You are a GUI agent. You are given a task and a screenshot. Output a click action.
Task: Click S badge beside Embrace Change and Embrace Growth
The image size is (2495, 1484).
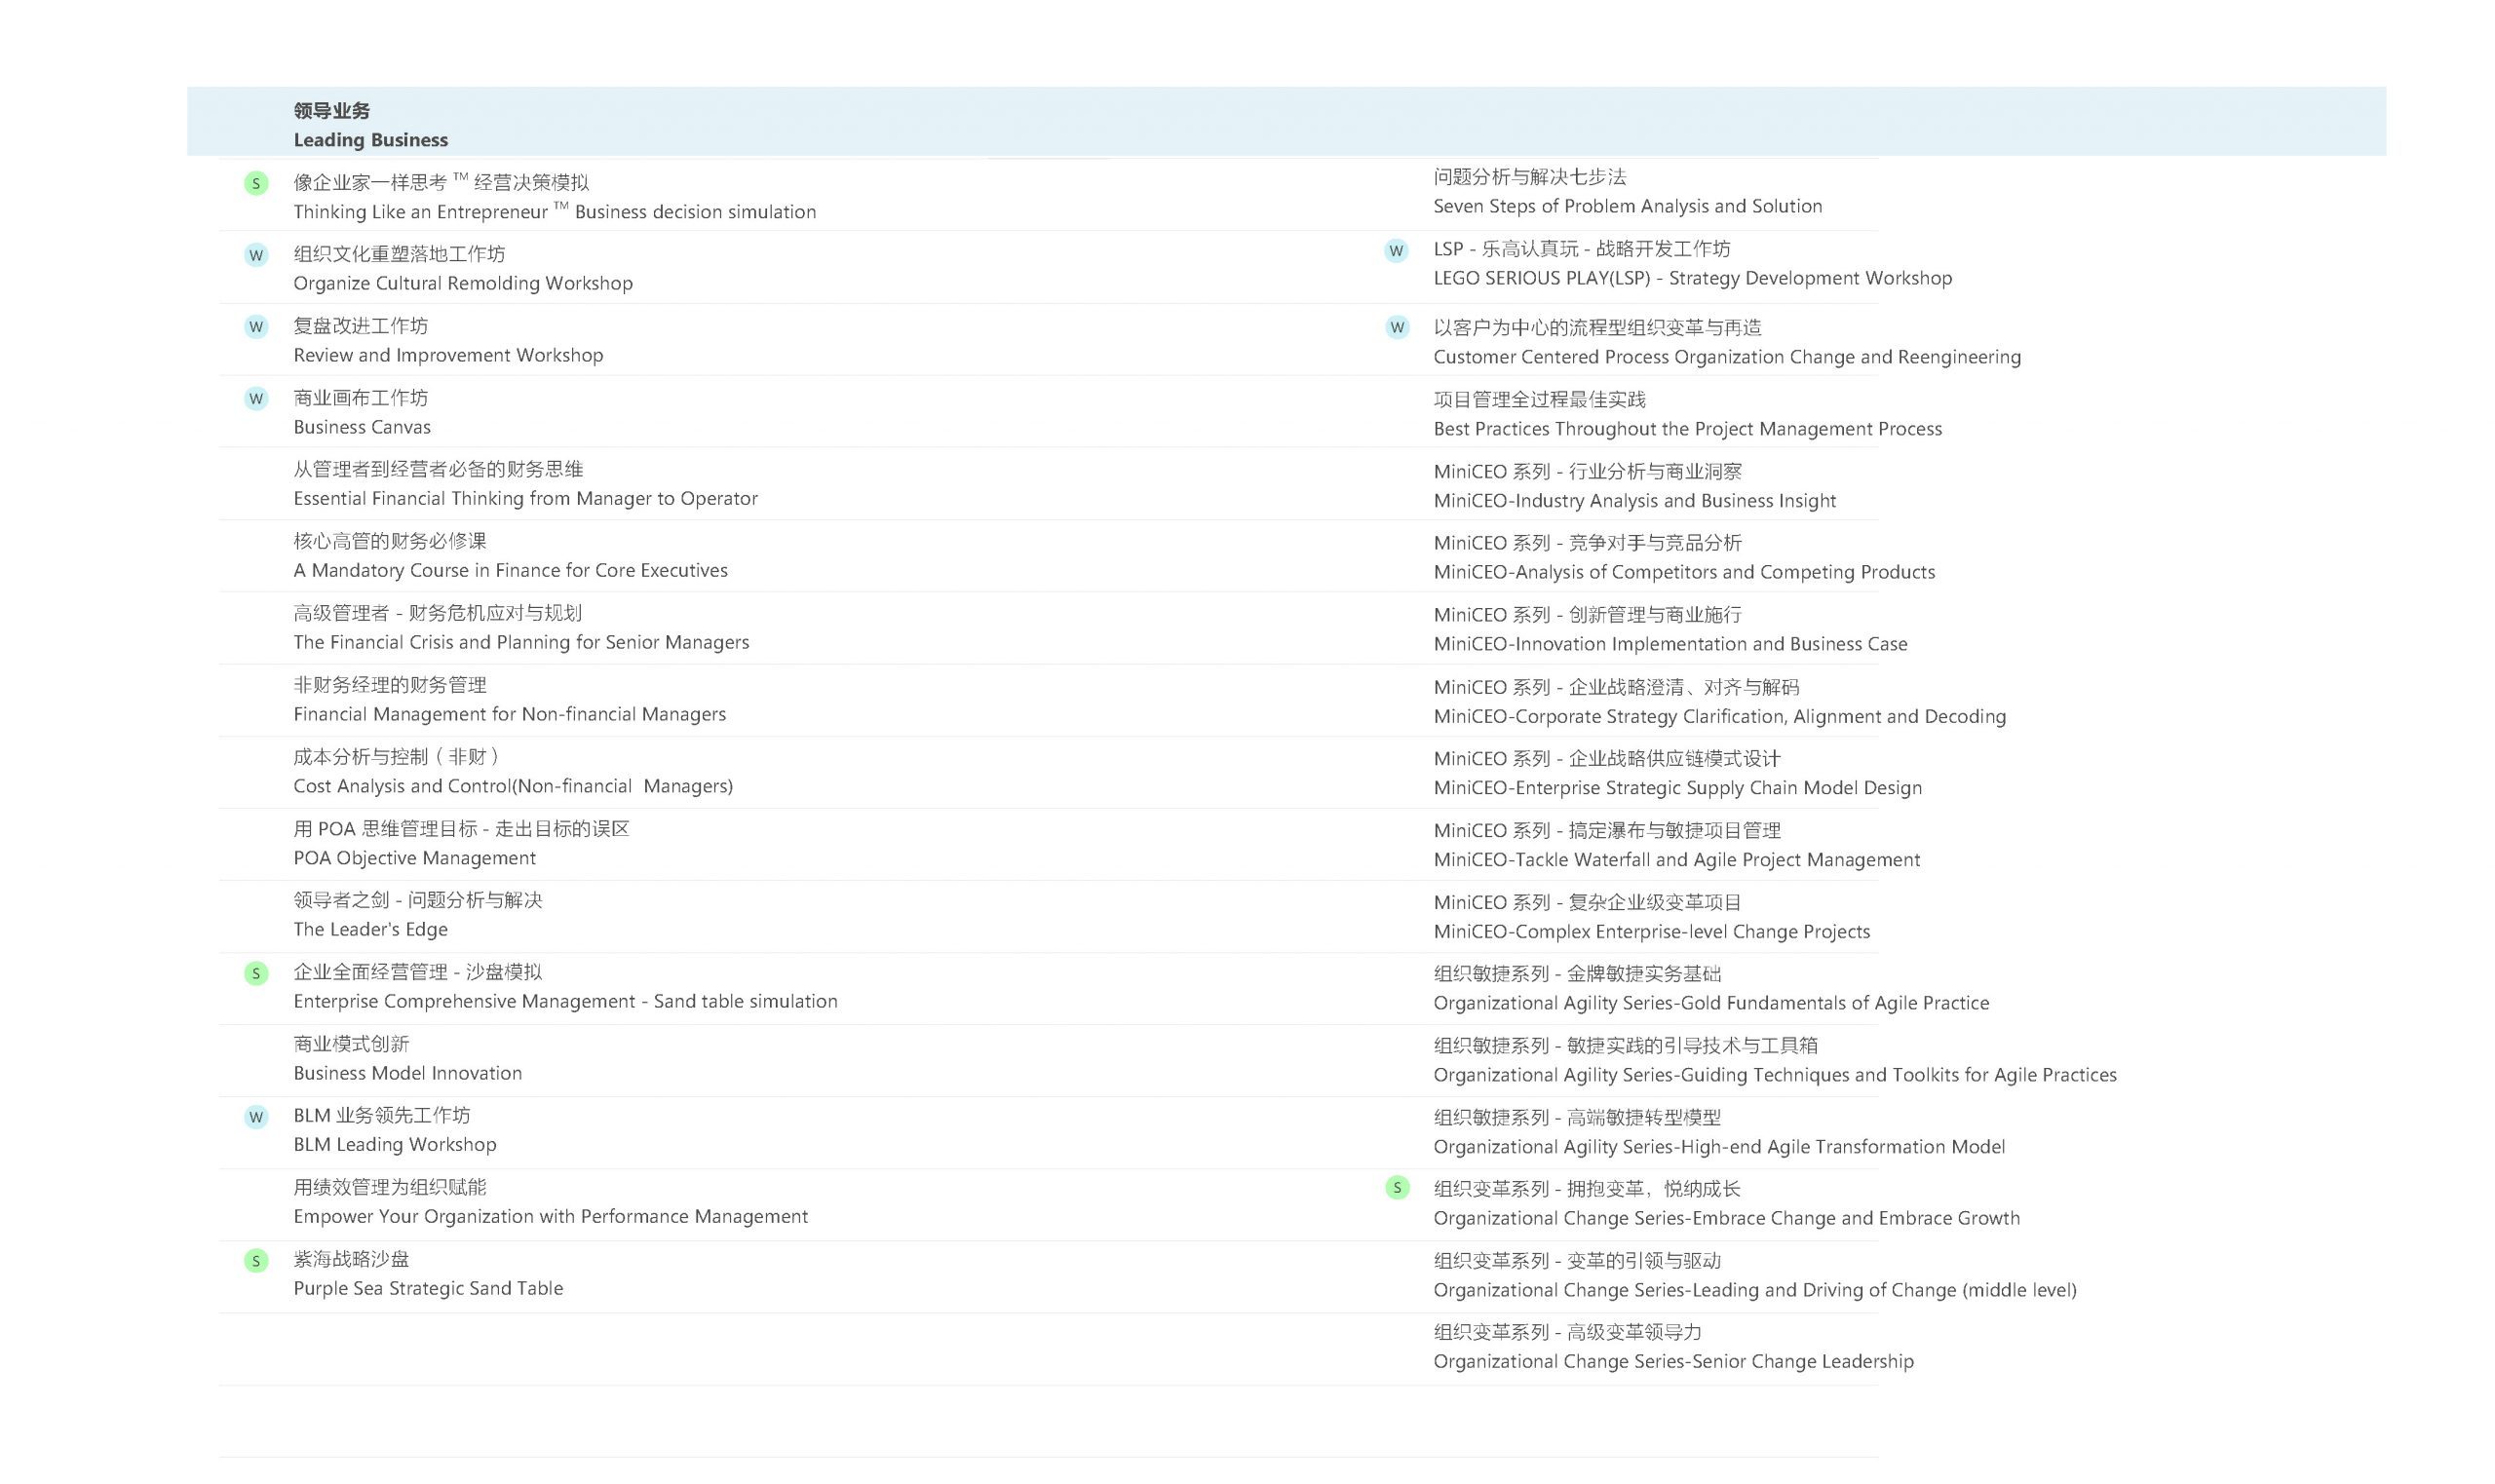pyautogui.click(x=1396, y=1188)
